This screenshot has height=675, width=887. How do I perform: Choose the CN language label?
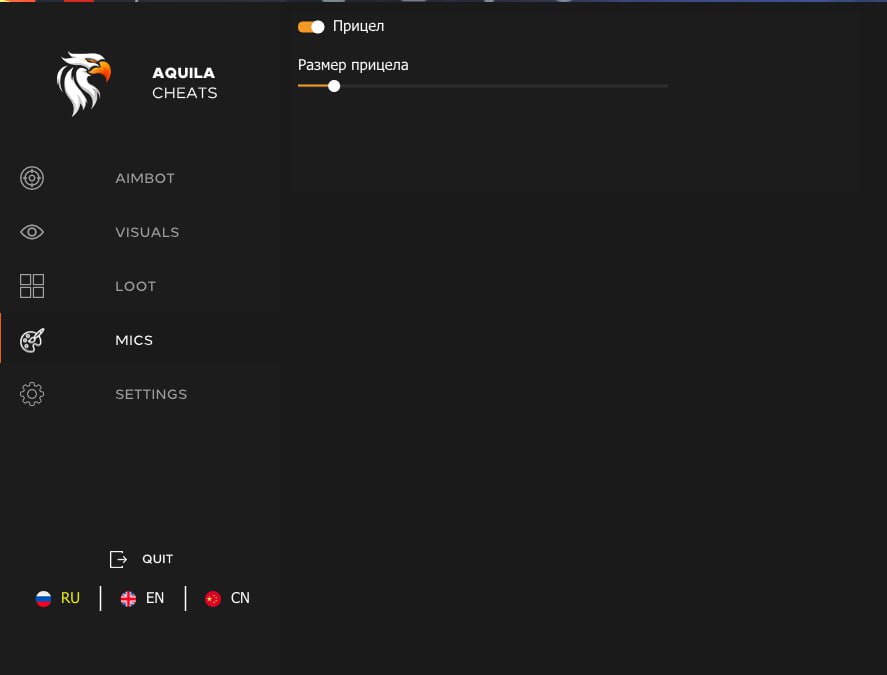click(x=240, y=598)
